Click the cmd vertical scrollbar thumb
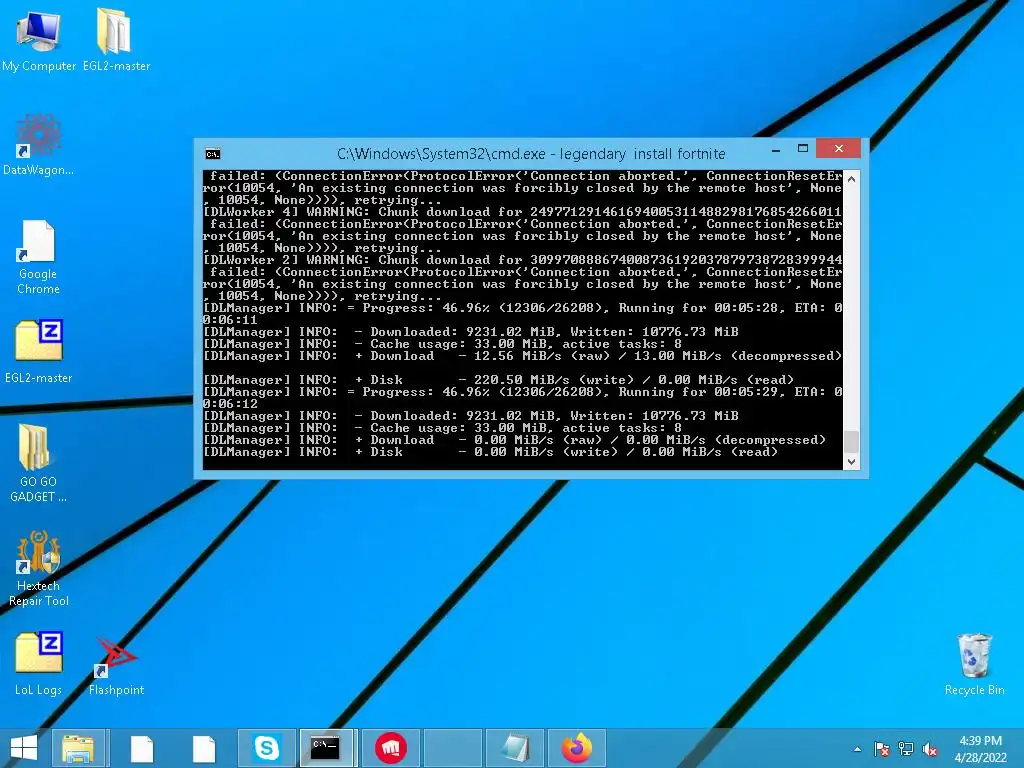The height and width of the screenshot is (768, 1024). [851, 441]
